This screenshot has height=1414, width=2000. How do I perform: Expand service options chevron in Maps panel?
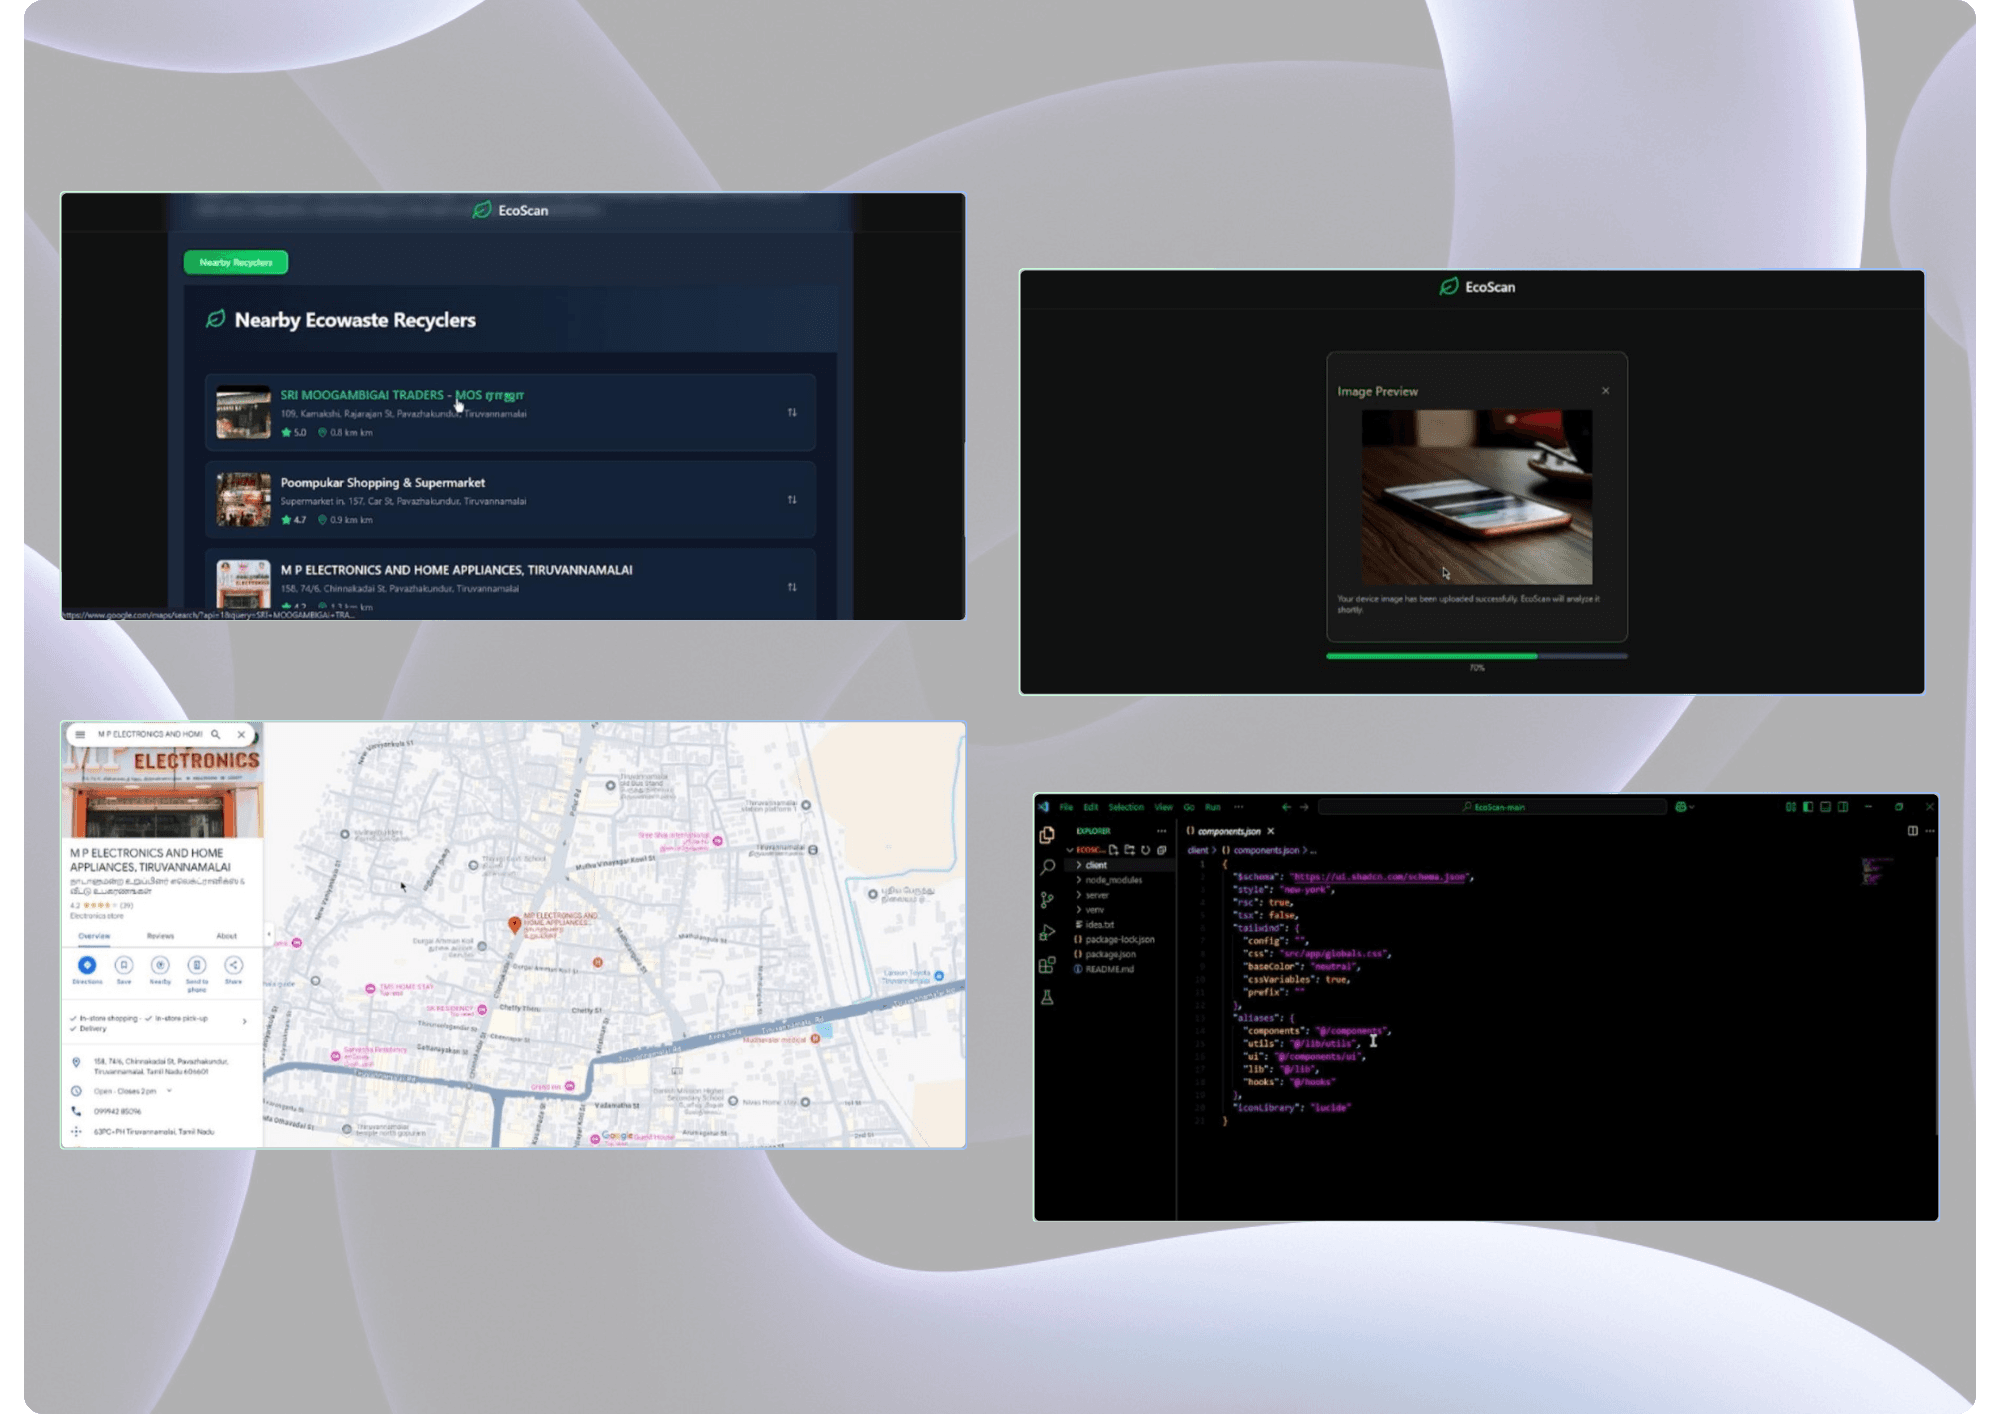[x=244, y=1022]
